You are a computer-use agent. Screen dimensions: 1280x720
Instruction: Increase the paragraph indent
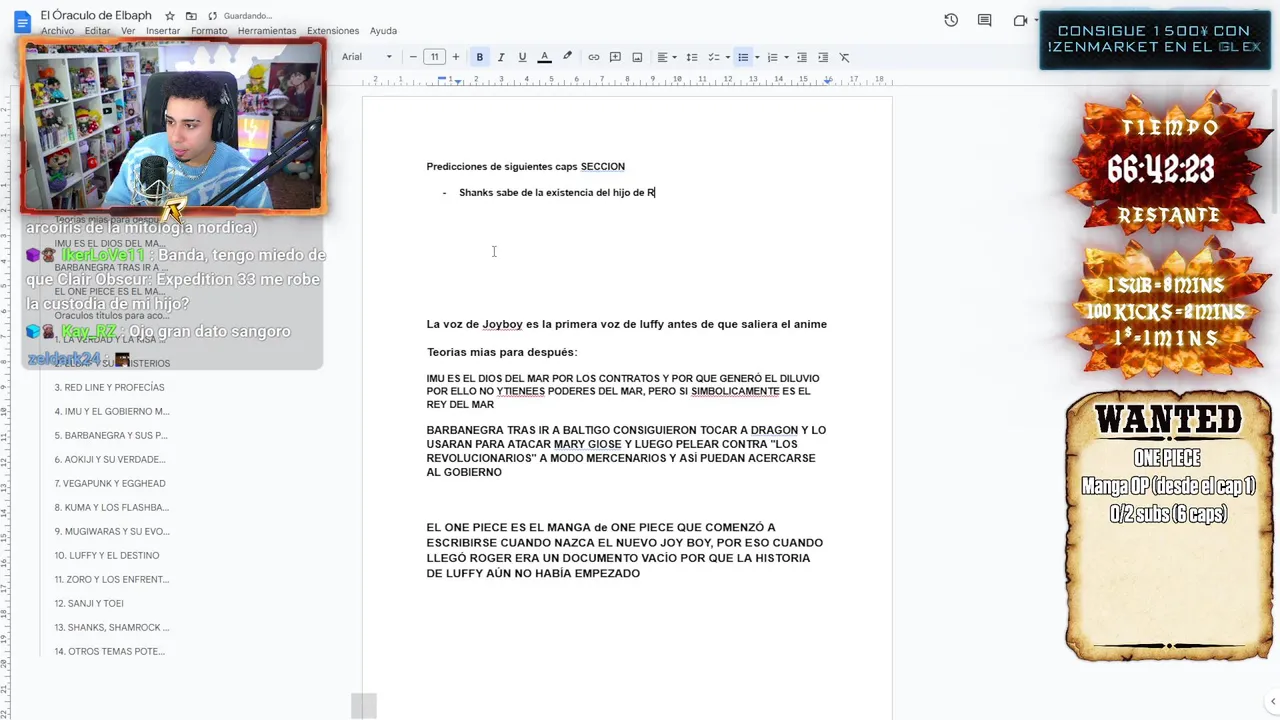pos(823,57)
